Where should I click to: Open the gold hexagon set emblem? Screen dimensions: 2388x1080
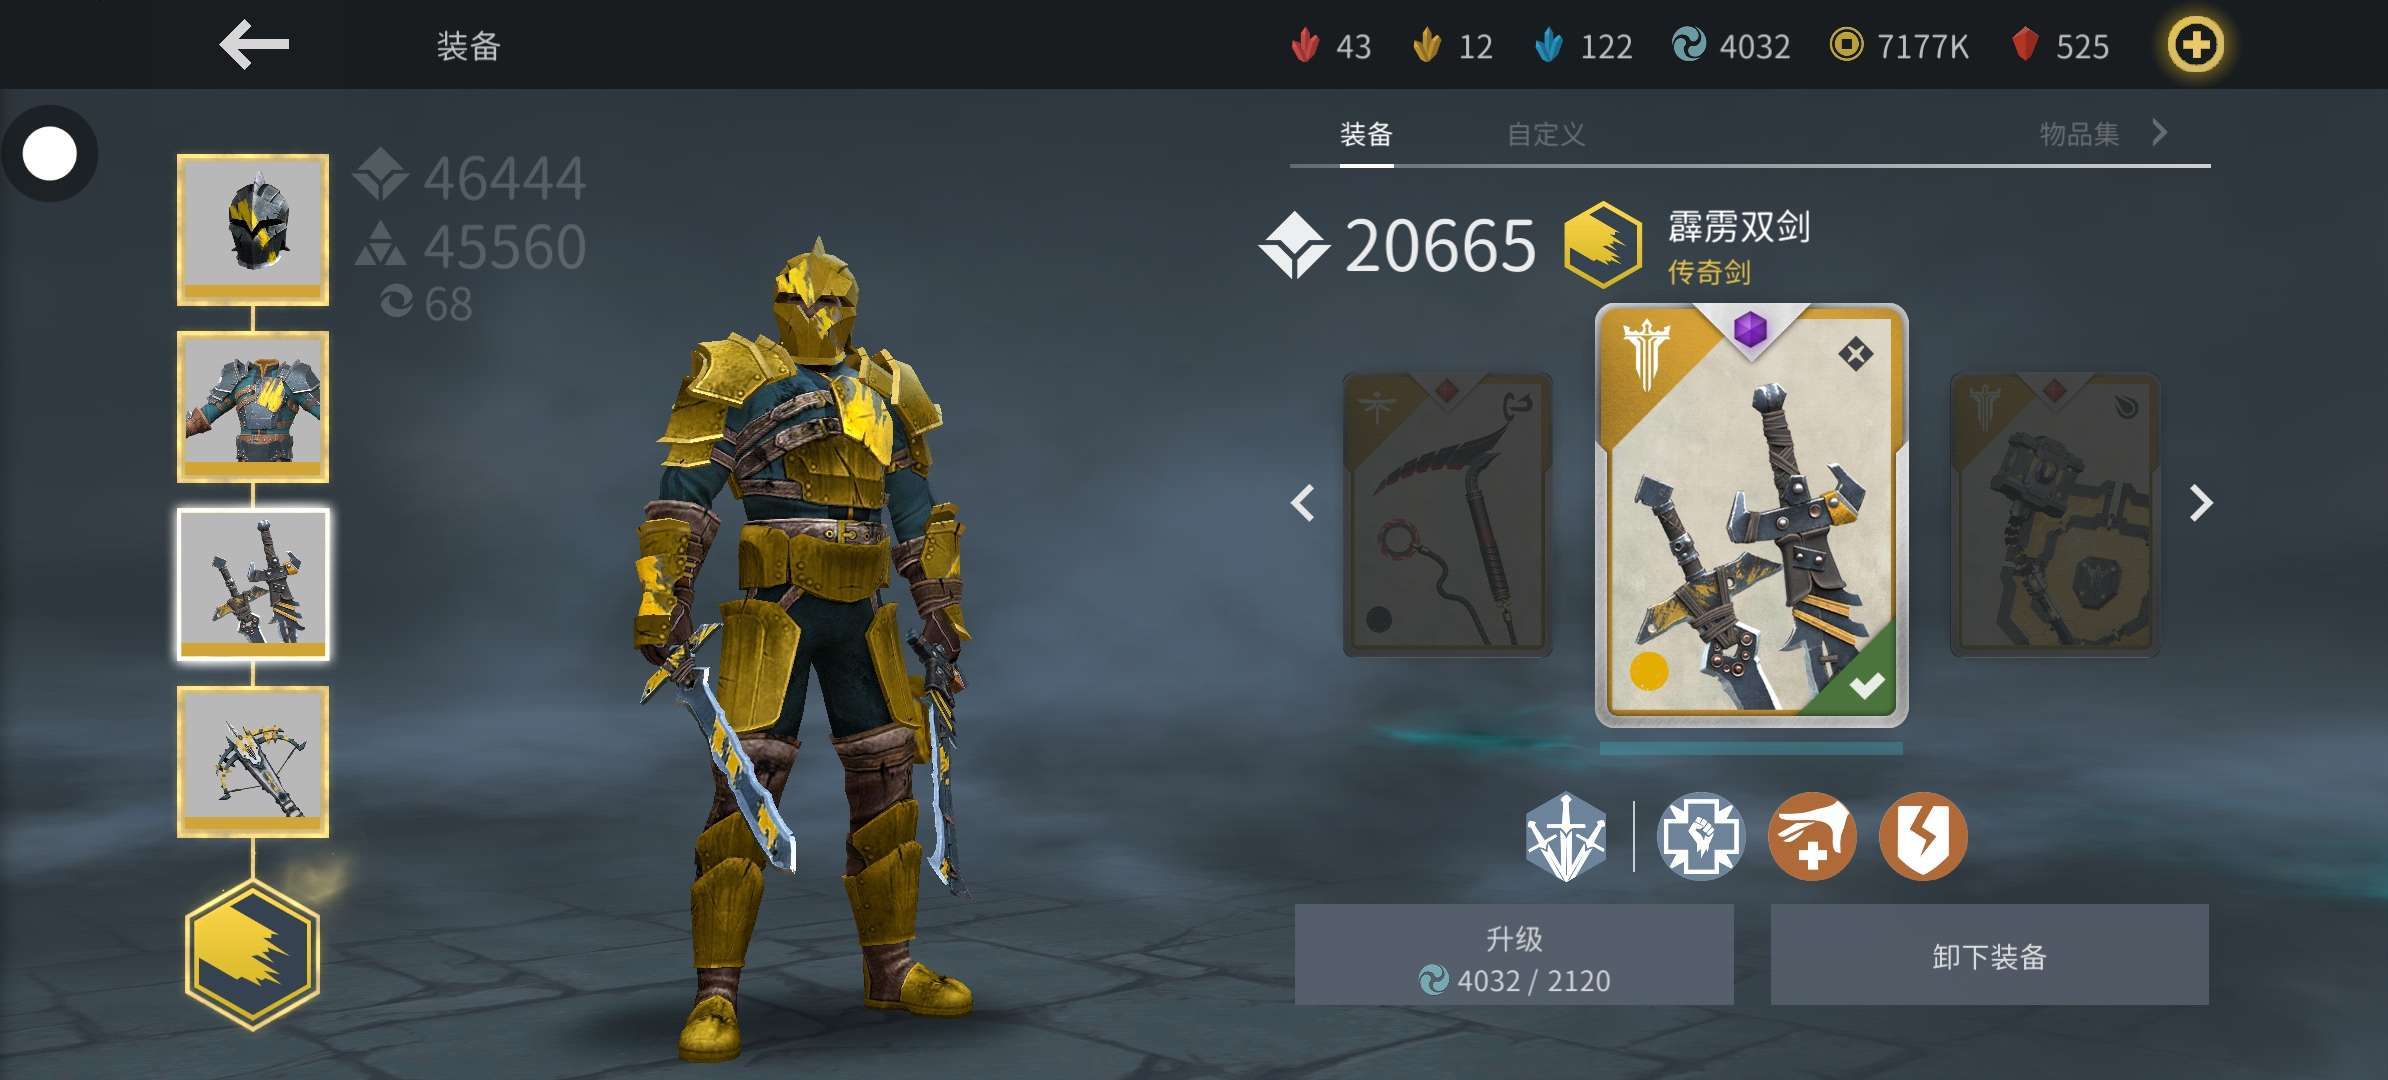coord(252,954)
